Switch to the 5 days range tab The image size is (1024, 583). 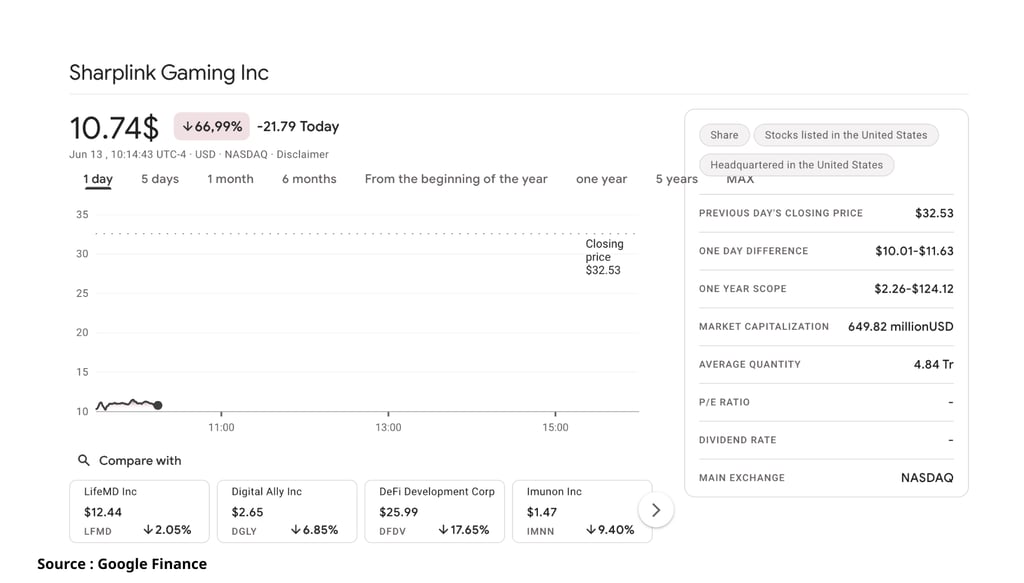160,179
